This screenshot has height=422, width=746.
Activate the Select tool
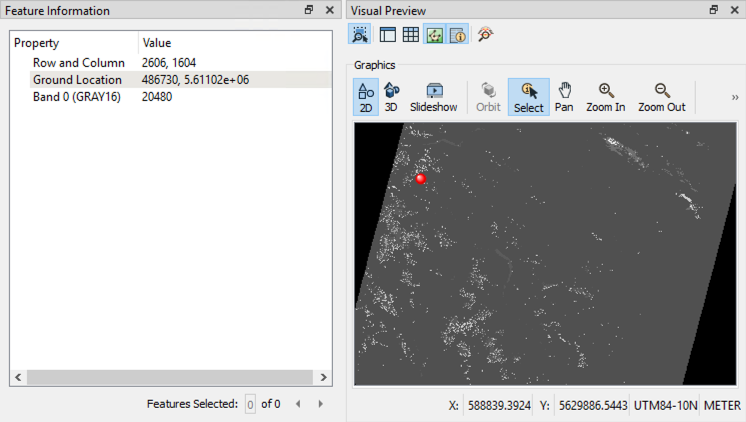(529, 97)
